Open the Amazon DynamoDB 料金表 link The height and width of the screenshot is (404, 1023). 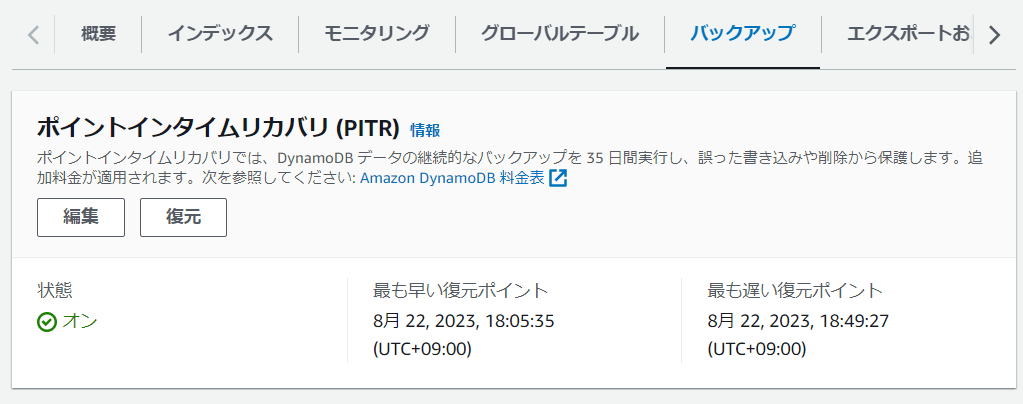click(452, 179)
